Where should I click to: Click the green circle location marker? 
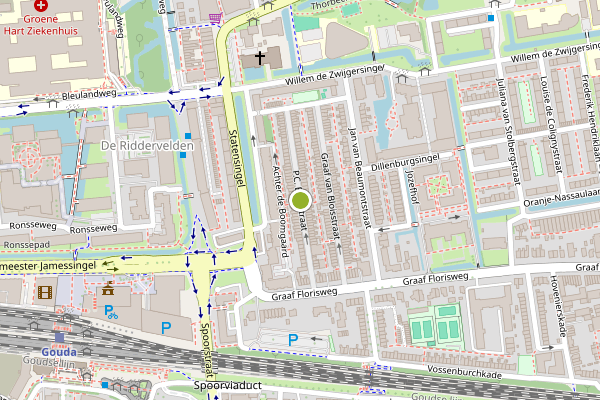tap(300, 200)
